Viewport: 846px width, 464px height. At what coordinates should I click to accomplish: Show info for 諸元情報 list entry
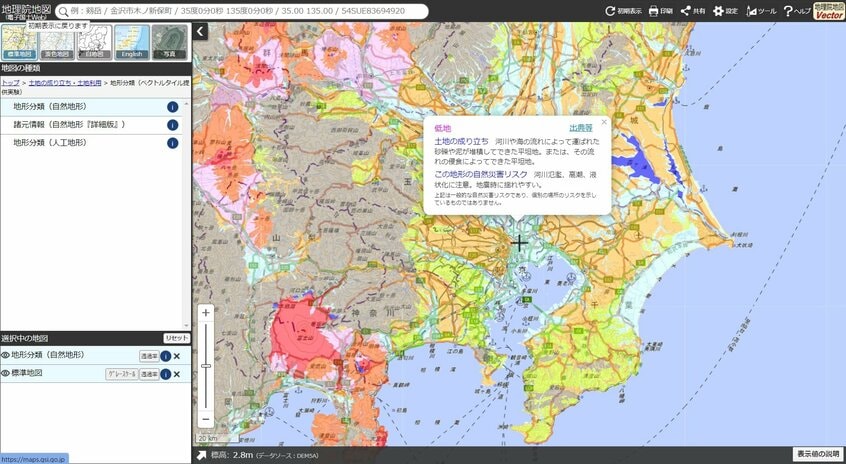173,125
